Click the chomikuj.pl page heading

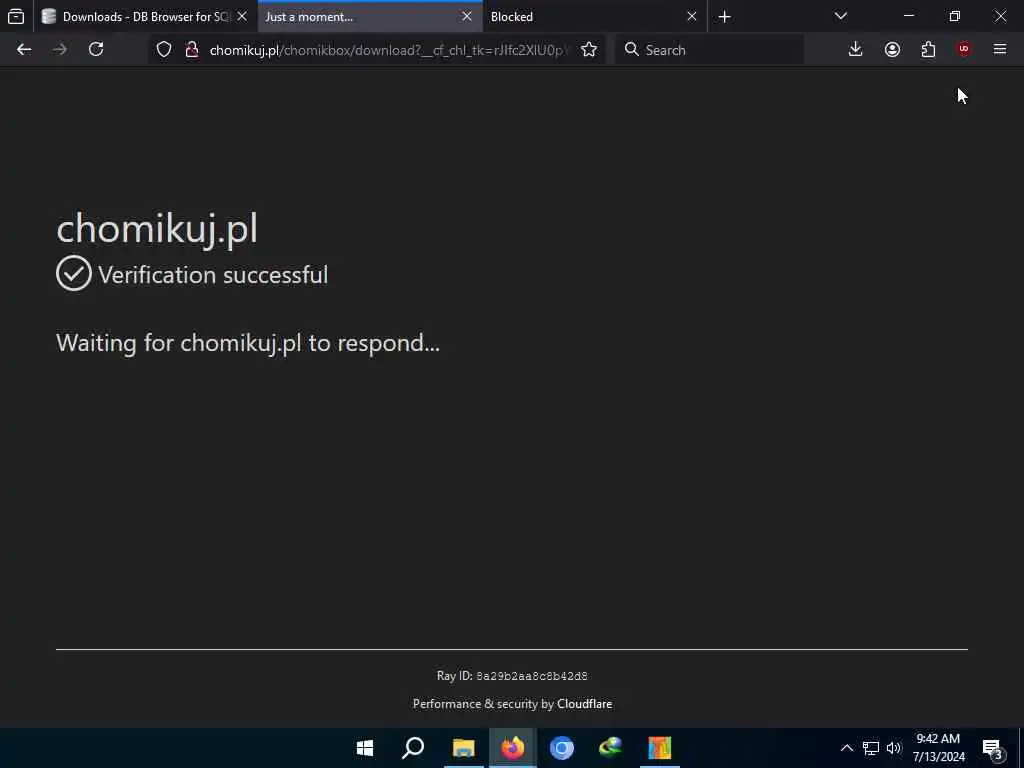[157, 229]
